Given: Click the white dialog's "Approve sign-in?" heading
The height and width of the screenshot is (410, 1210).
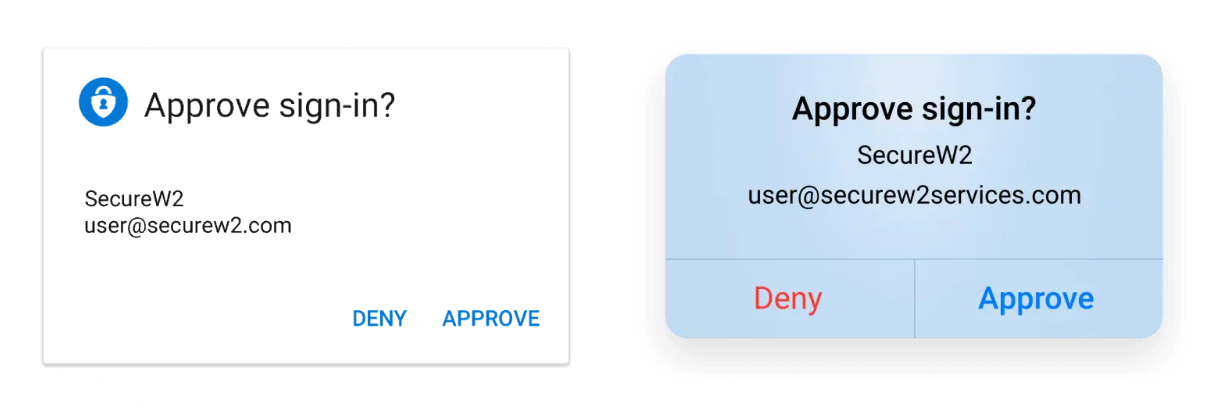Looking at the screenshot, I should click(270, 105).
